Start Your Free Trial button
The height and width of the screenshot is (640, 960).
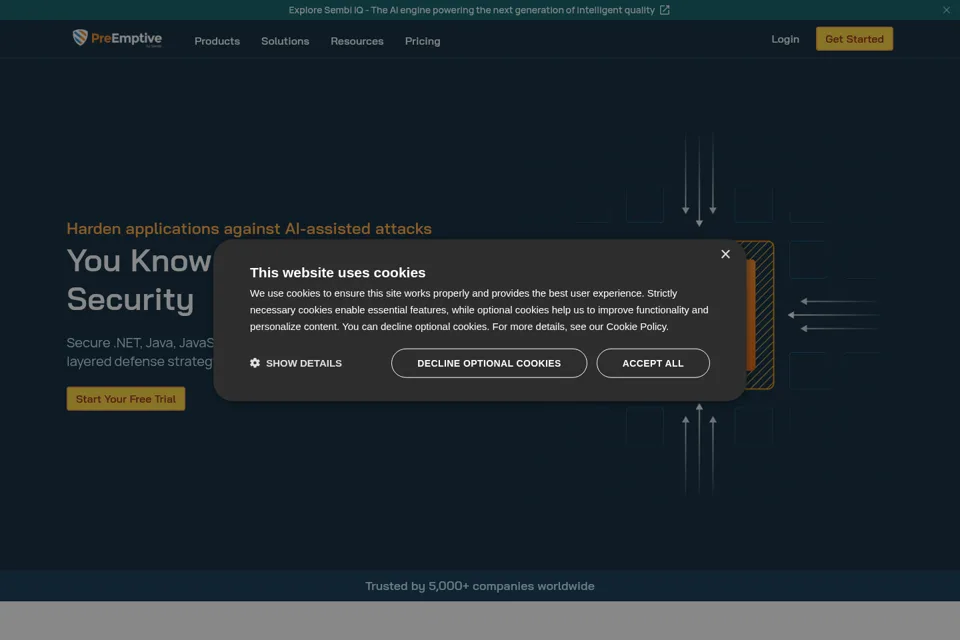[x=126, y=399]
